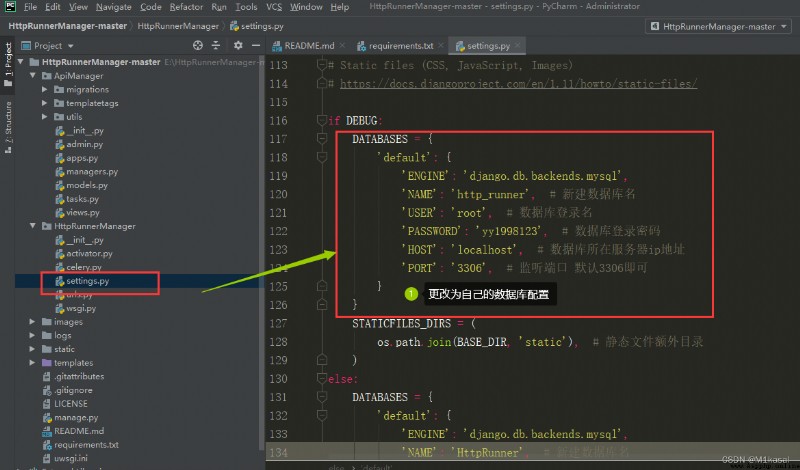Expand the migrations folder
This screenshot has height=470, width=800.
[45, 89]
